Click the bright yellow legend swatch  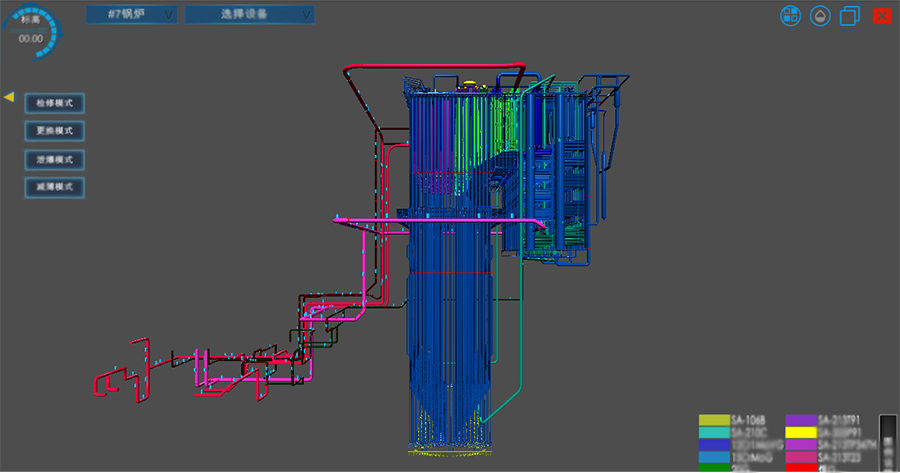pyautogui.click(x=801, y=433)
